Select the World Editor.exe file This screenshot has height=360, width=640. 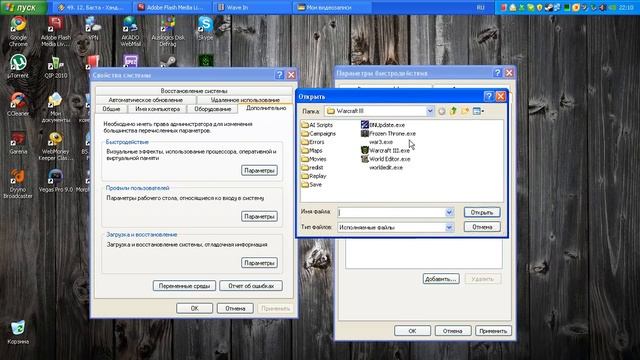click(386, 159)
